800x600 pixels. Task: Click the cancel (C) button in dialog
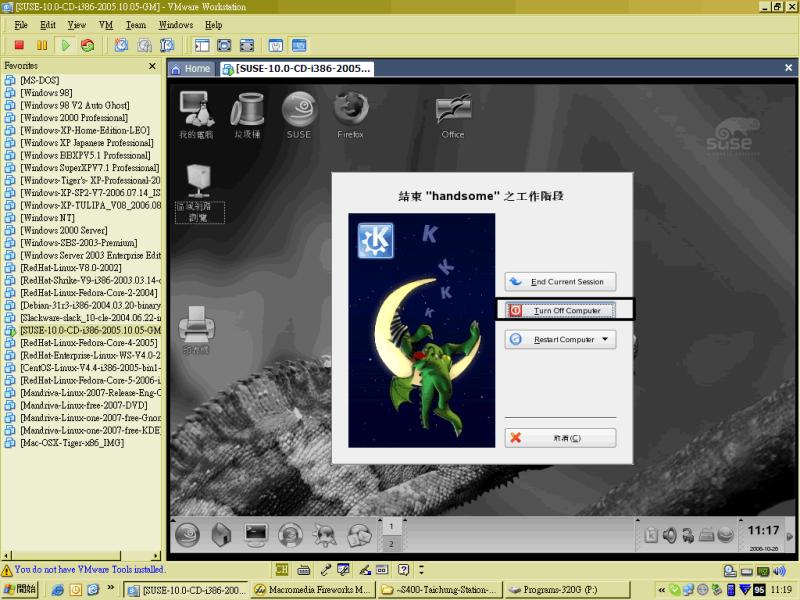(x=560, y=438)
